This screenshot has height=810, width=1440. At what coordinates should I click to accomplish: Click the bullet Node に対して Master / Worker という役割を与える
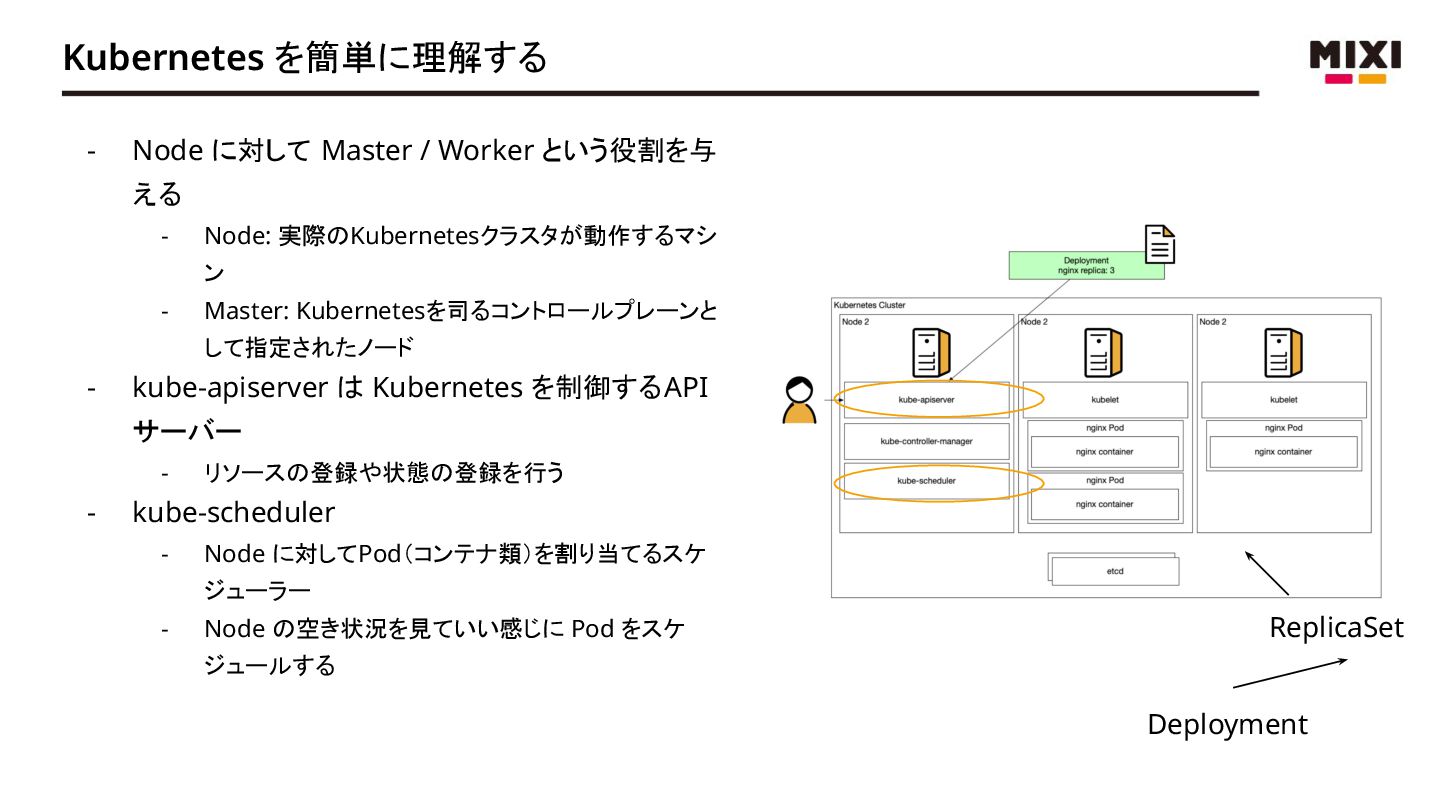click(424, 171)
